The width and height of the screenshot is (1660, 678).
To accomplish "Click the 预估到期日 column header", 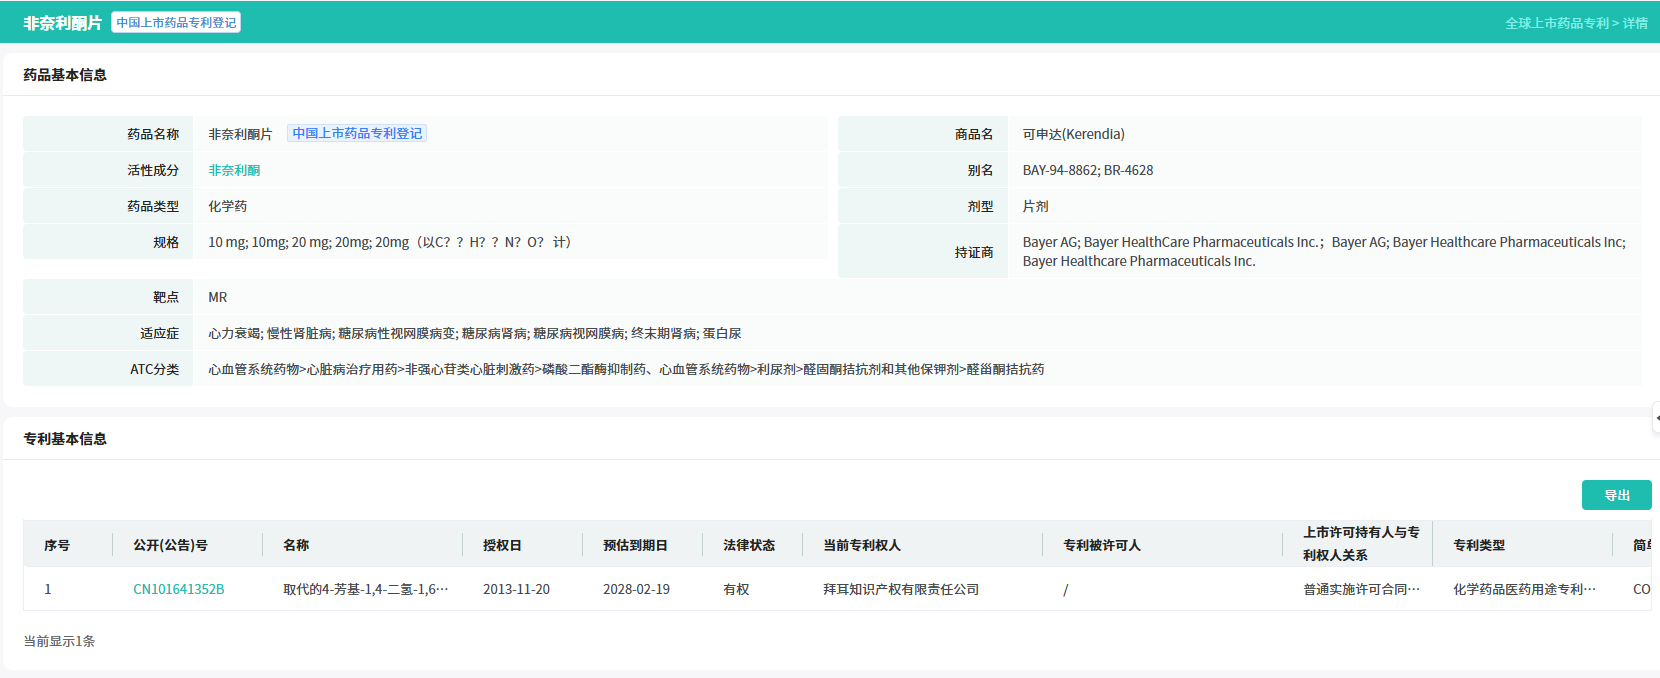I will 635,545.
